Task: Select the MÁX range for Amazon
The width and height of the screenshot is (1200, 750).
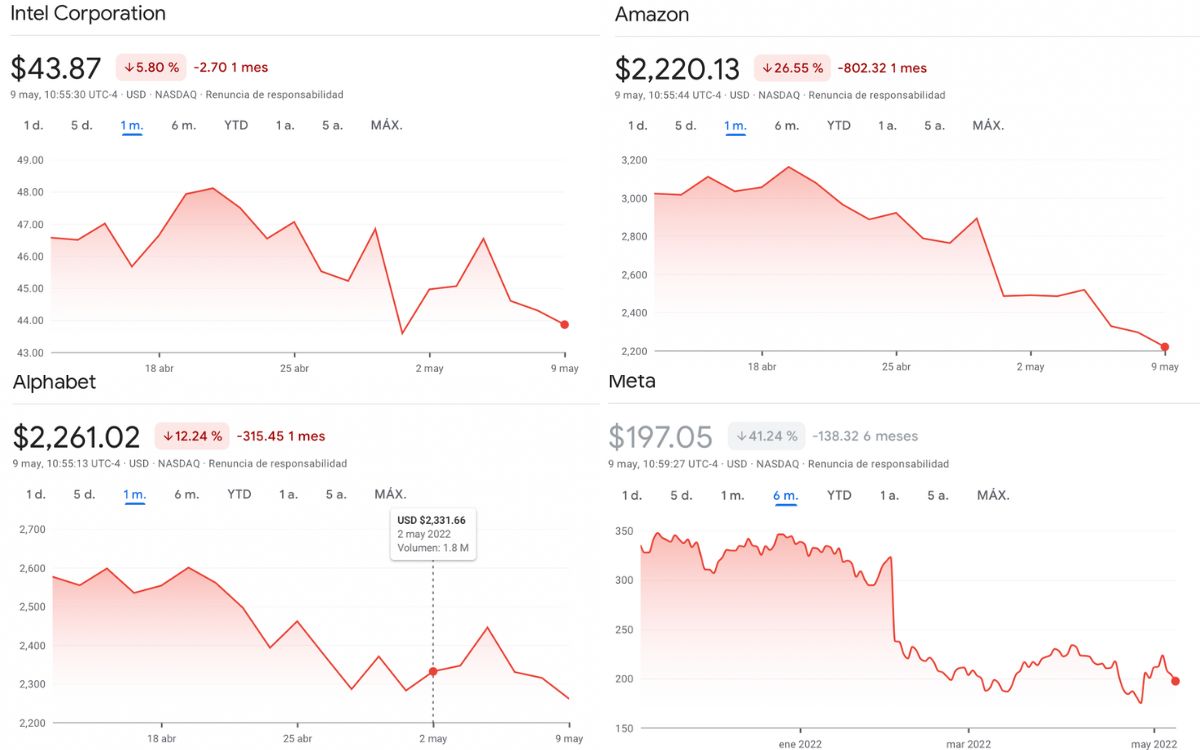Action: (988, 125)
